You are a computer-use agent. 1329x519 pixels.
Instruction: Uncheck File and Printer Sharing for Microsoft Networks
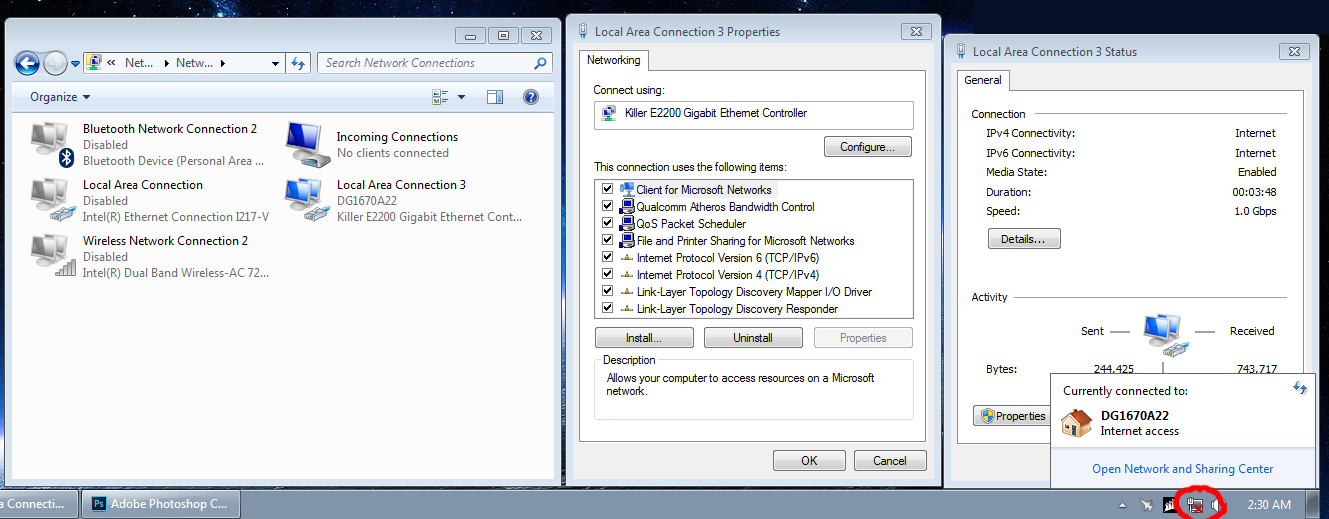(607, 240)
